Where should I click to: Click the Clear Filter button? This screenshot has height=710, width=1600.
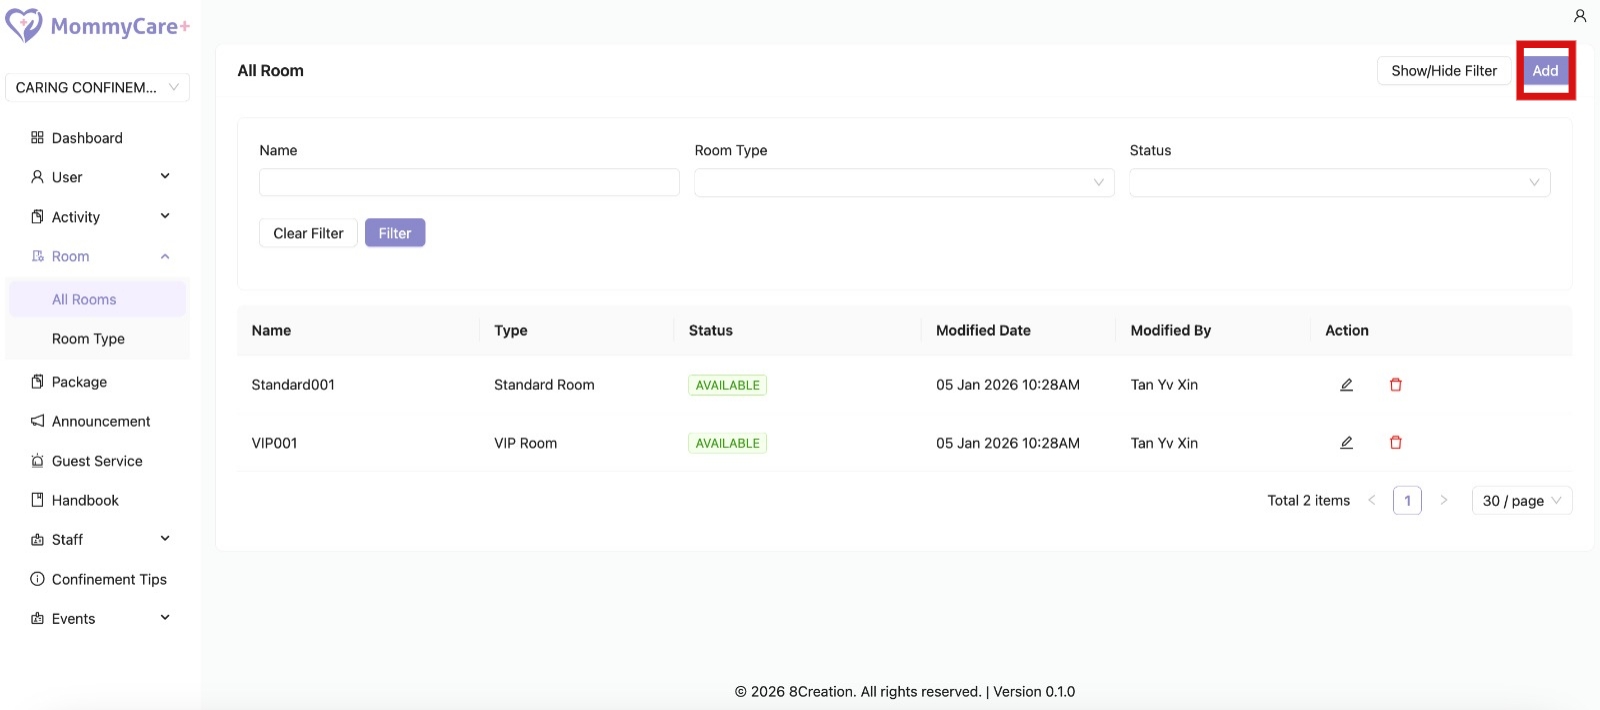point(308,234)
